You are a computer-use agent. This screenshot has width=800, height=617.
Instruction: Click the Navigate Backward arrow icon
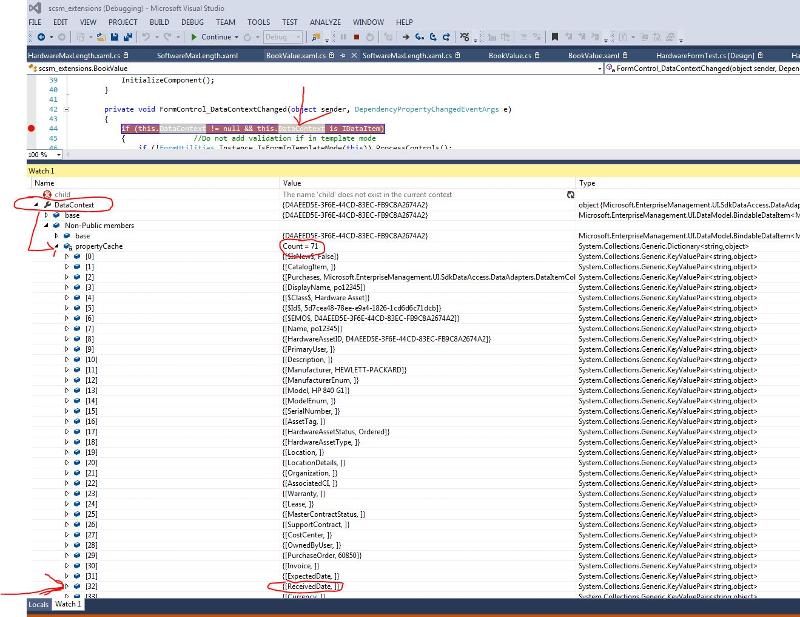[41, 37]
